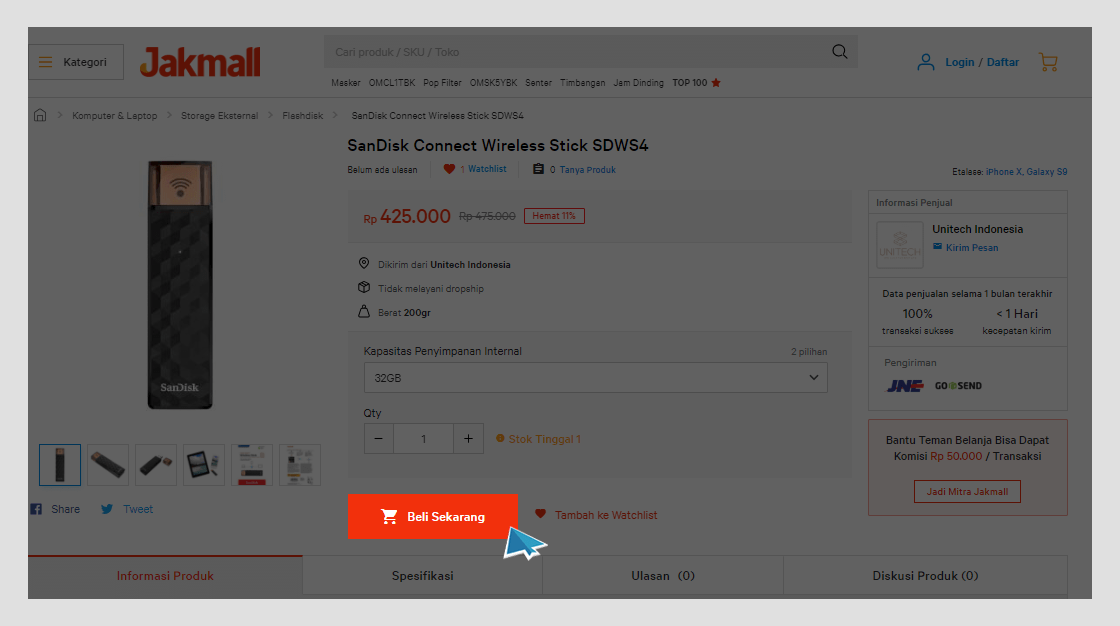Click the Beli Sekarang button
The height and width of the screenshot is (626, 1120).
(x=433, y=516)
